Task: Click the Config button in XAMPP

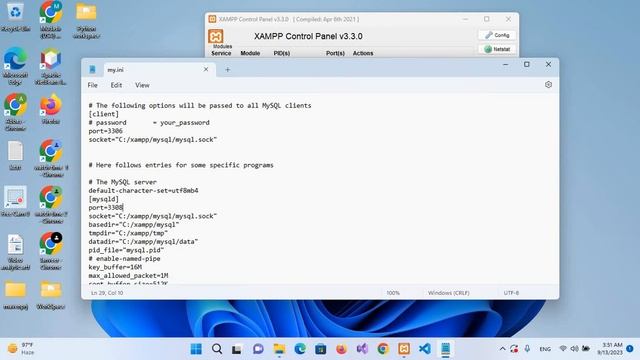Action: pyautogui.click(x=497, y=35)
